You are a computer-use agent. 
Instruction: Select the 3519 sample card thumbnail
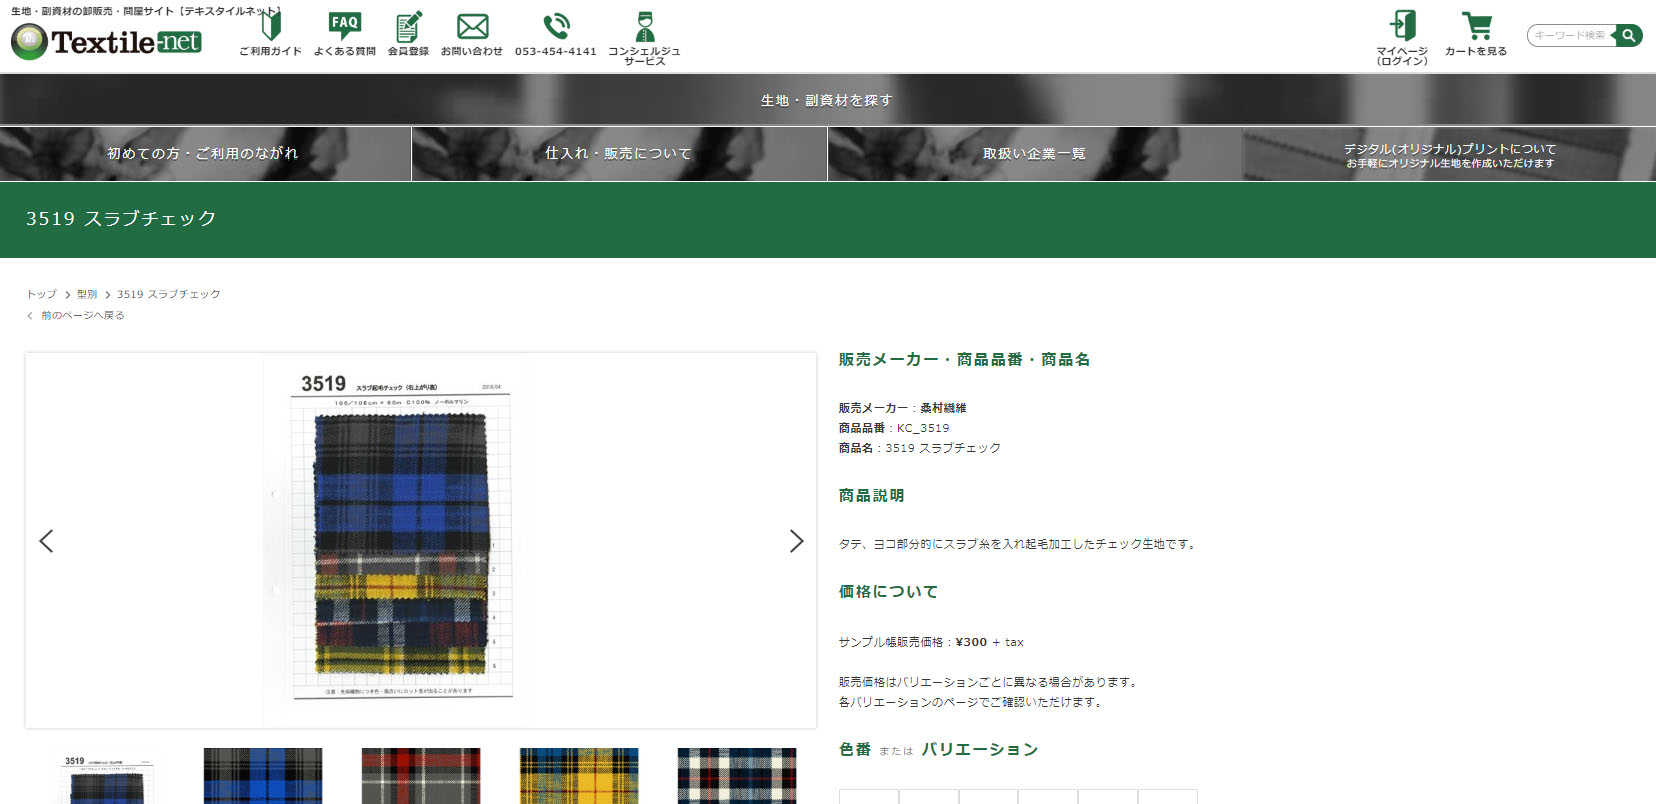(x=105, y=776)
